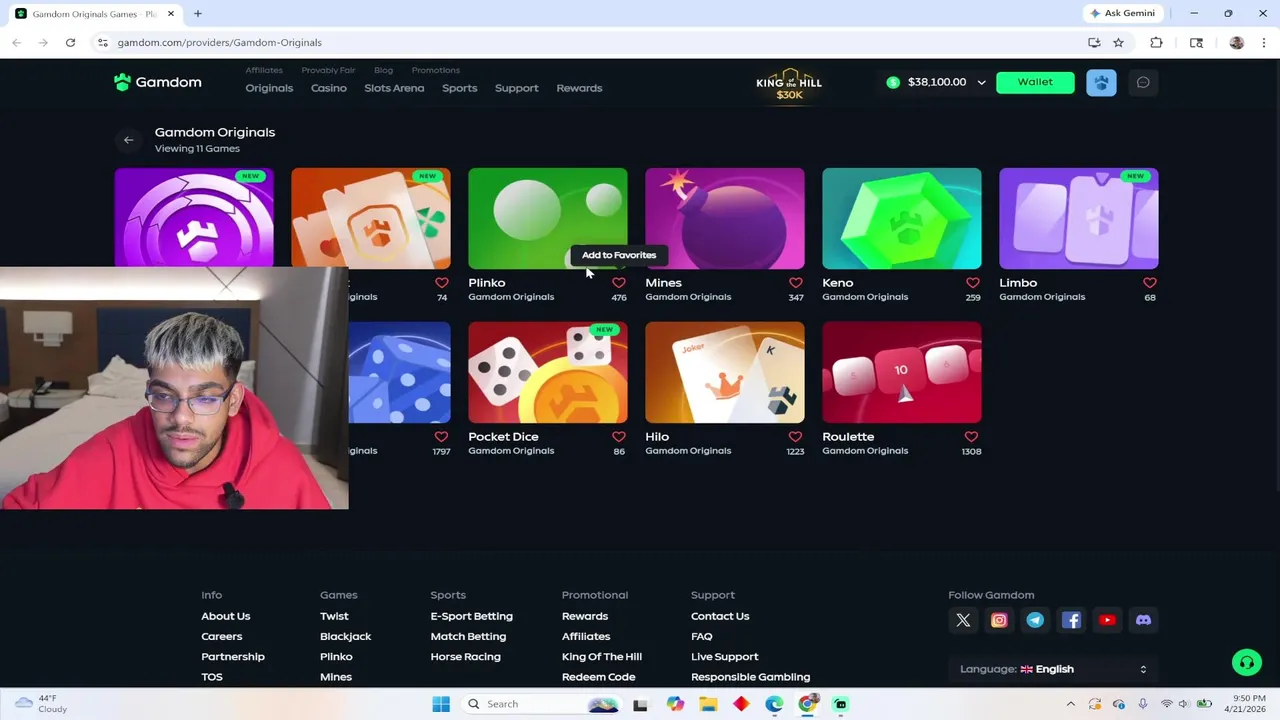
Task: Open the weather widget showing 44°F
Action: [x=40, y=704]
